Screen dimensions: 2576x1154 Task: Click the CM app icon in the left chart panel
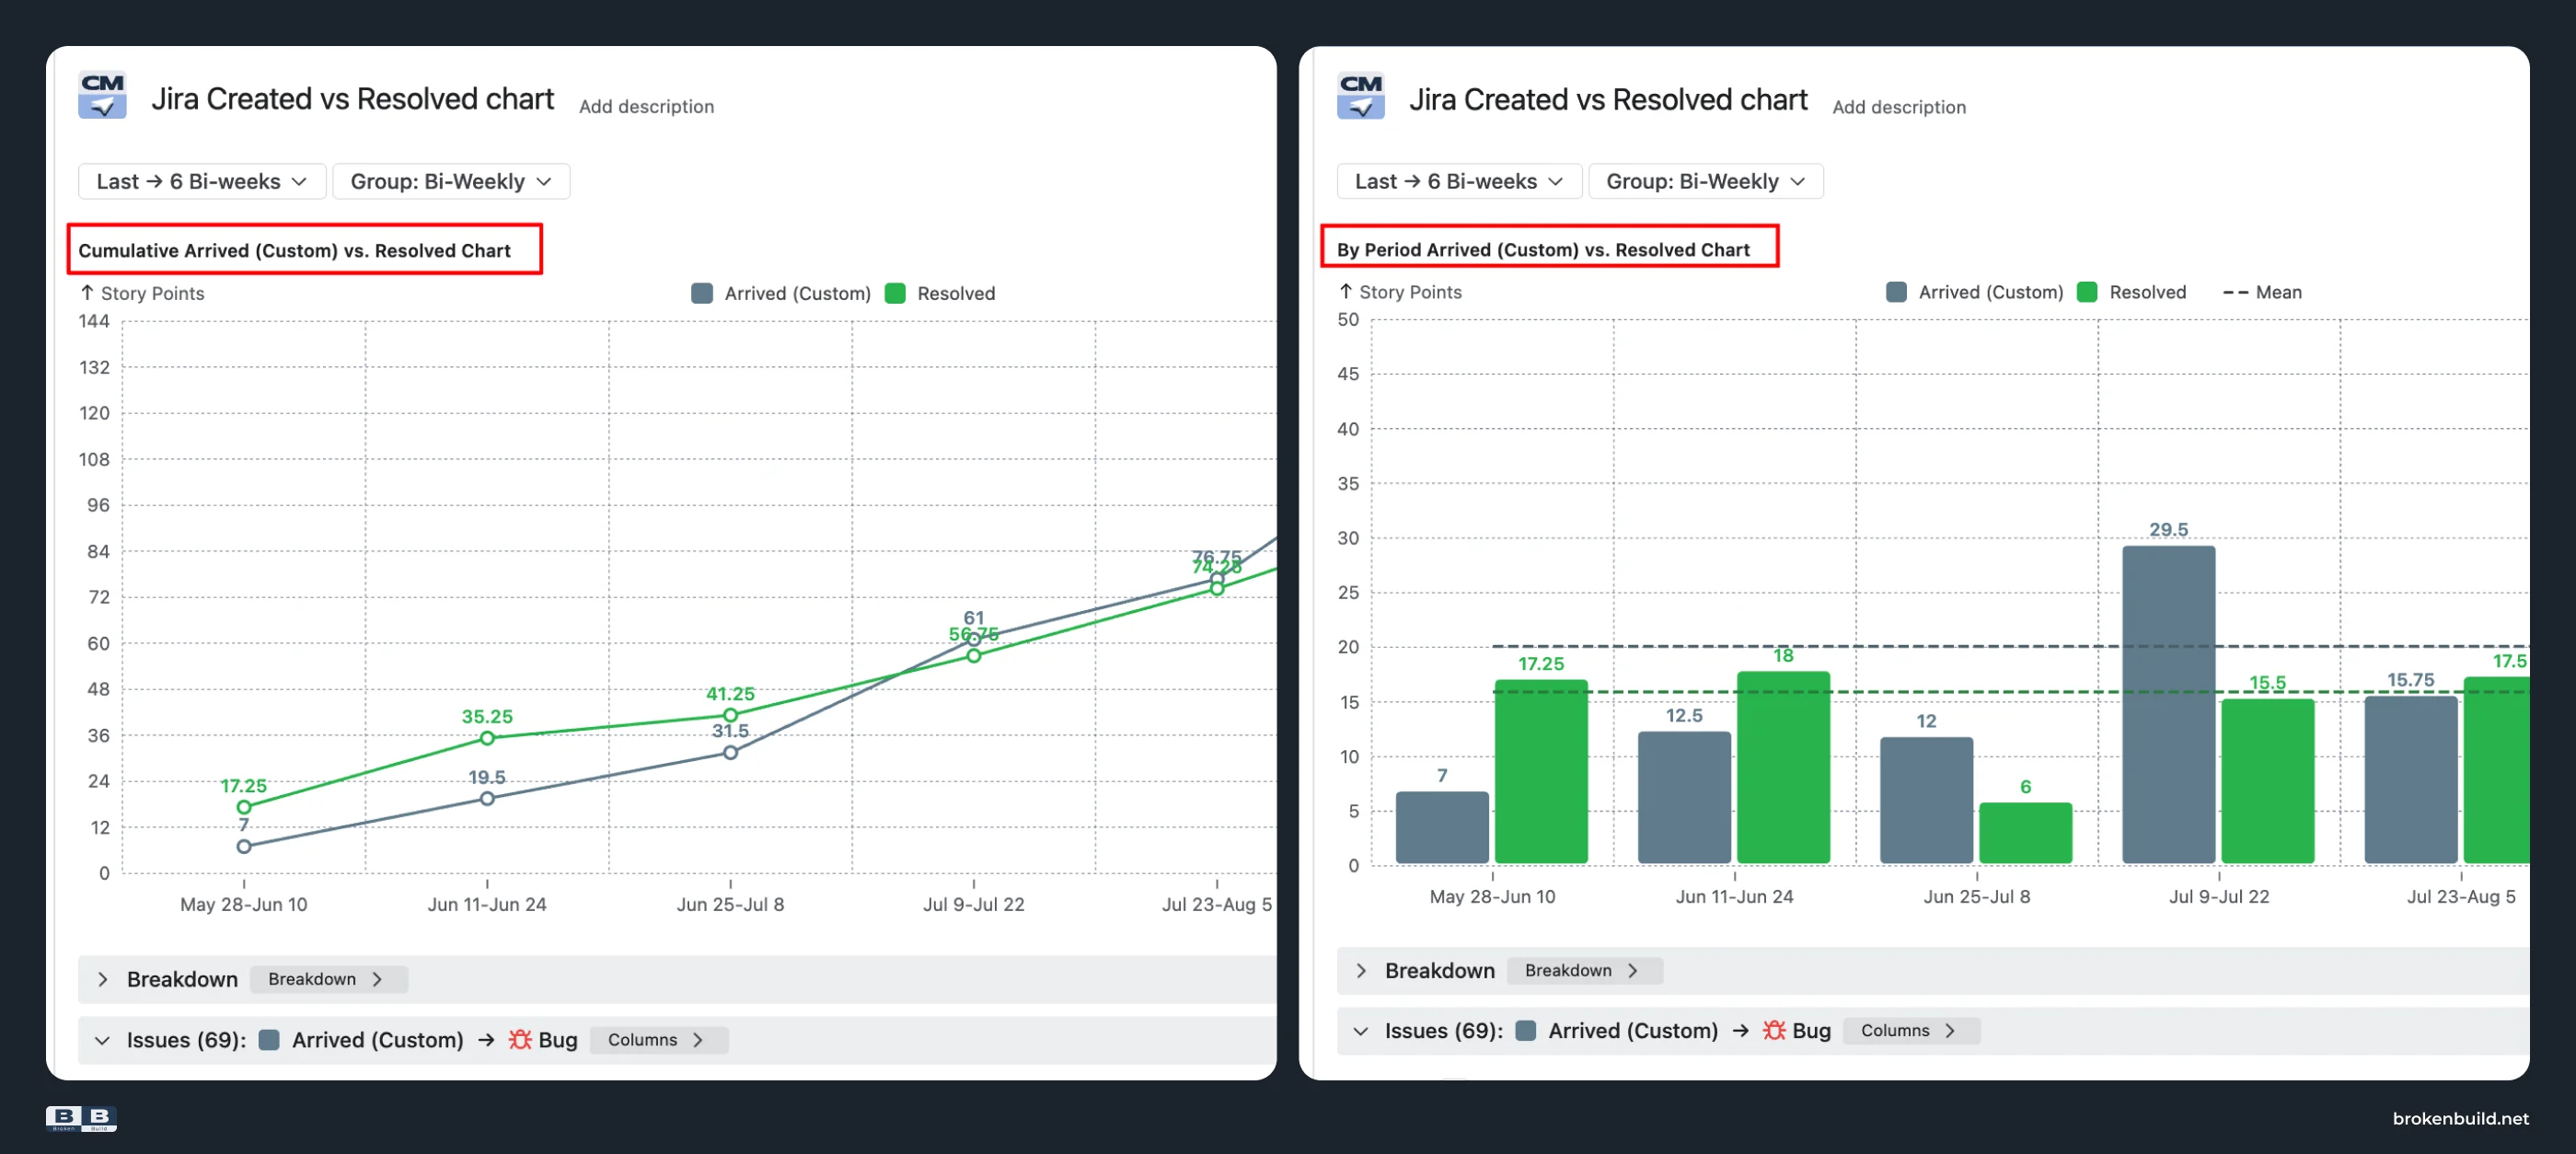point(102,96)
